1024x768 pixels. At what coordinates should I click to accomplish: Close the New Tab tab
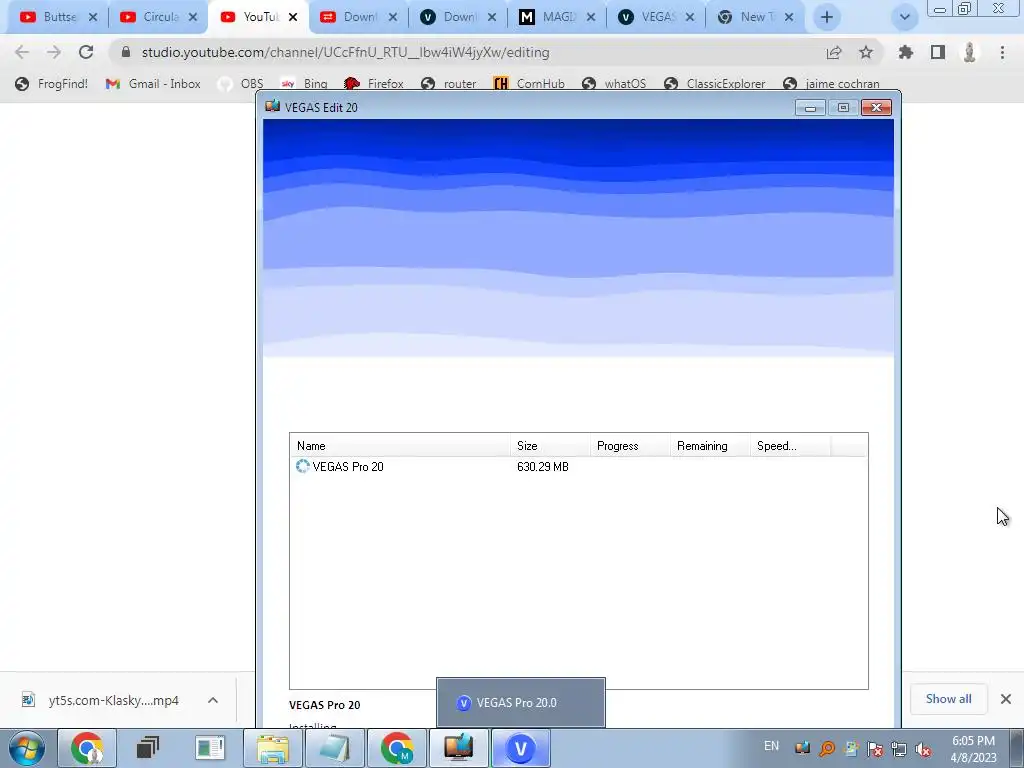(x=789, y=18)
